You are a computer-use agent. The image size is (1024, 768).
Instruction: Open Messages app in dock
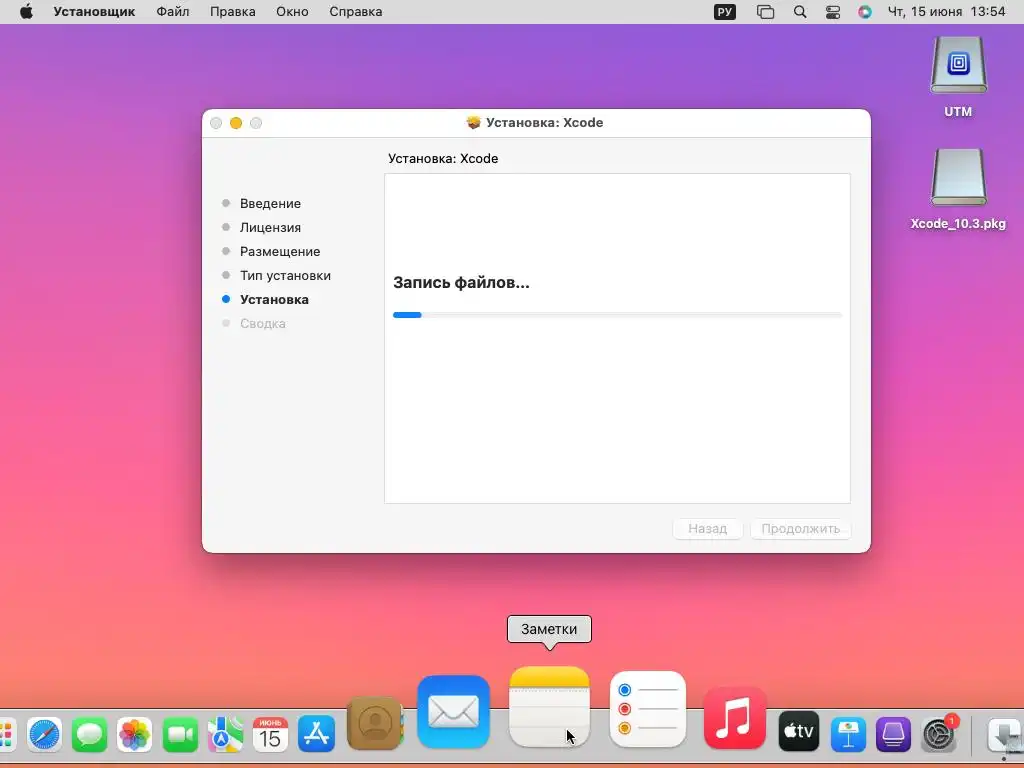point(89,735)
